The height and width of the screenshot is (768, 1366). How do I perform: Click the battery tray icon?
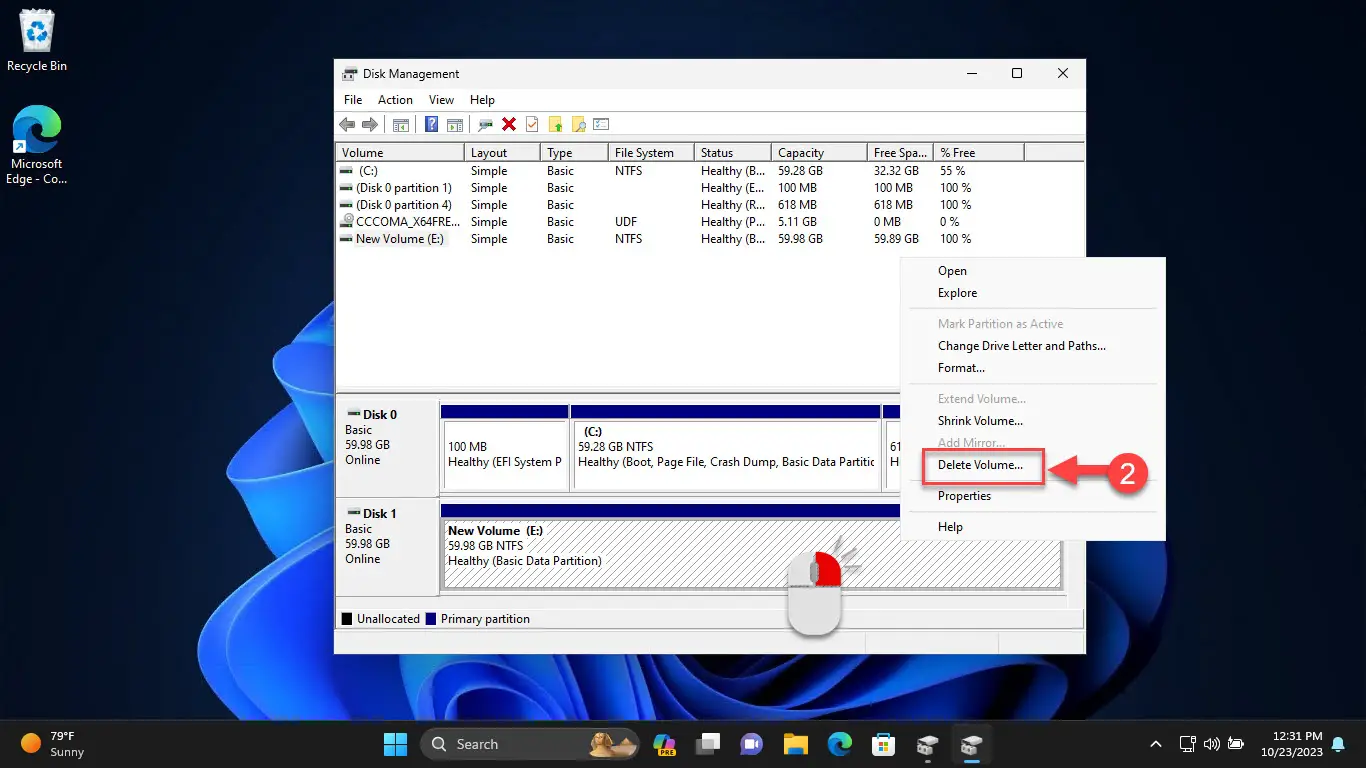tap(1236, 744)
